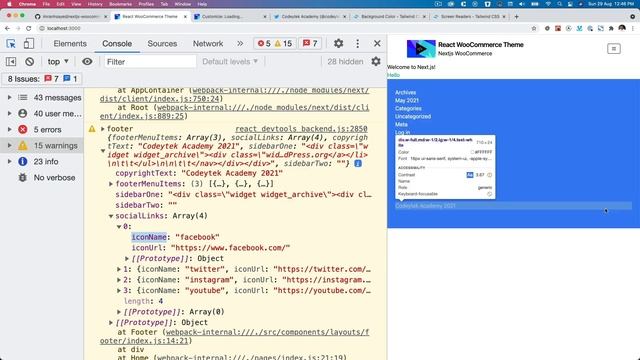Expand the 23 info group arrow

click(x=9, y=161)
